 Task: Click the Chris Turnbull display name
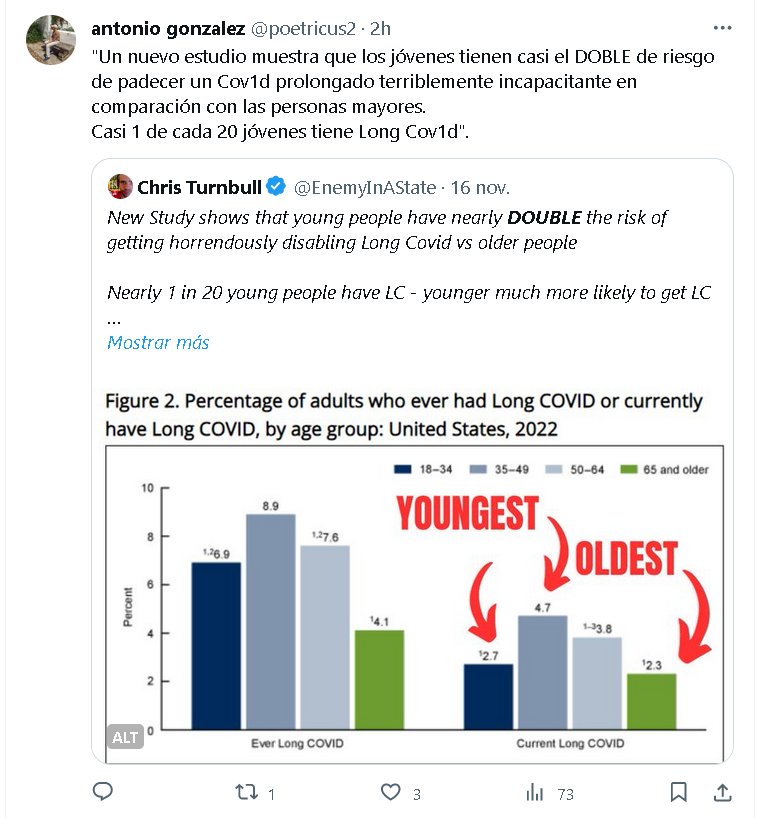[198, 187]
